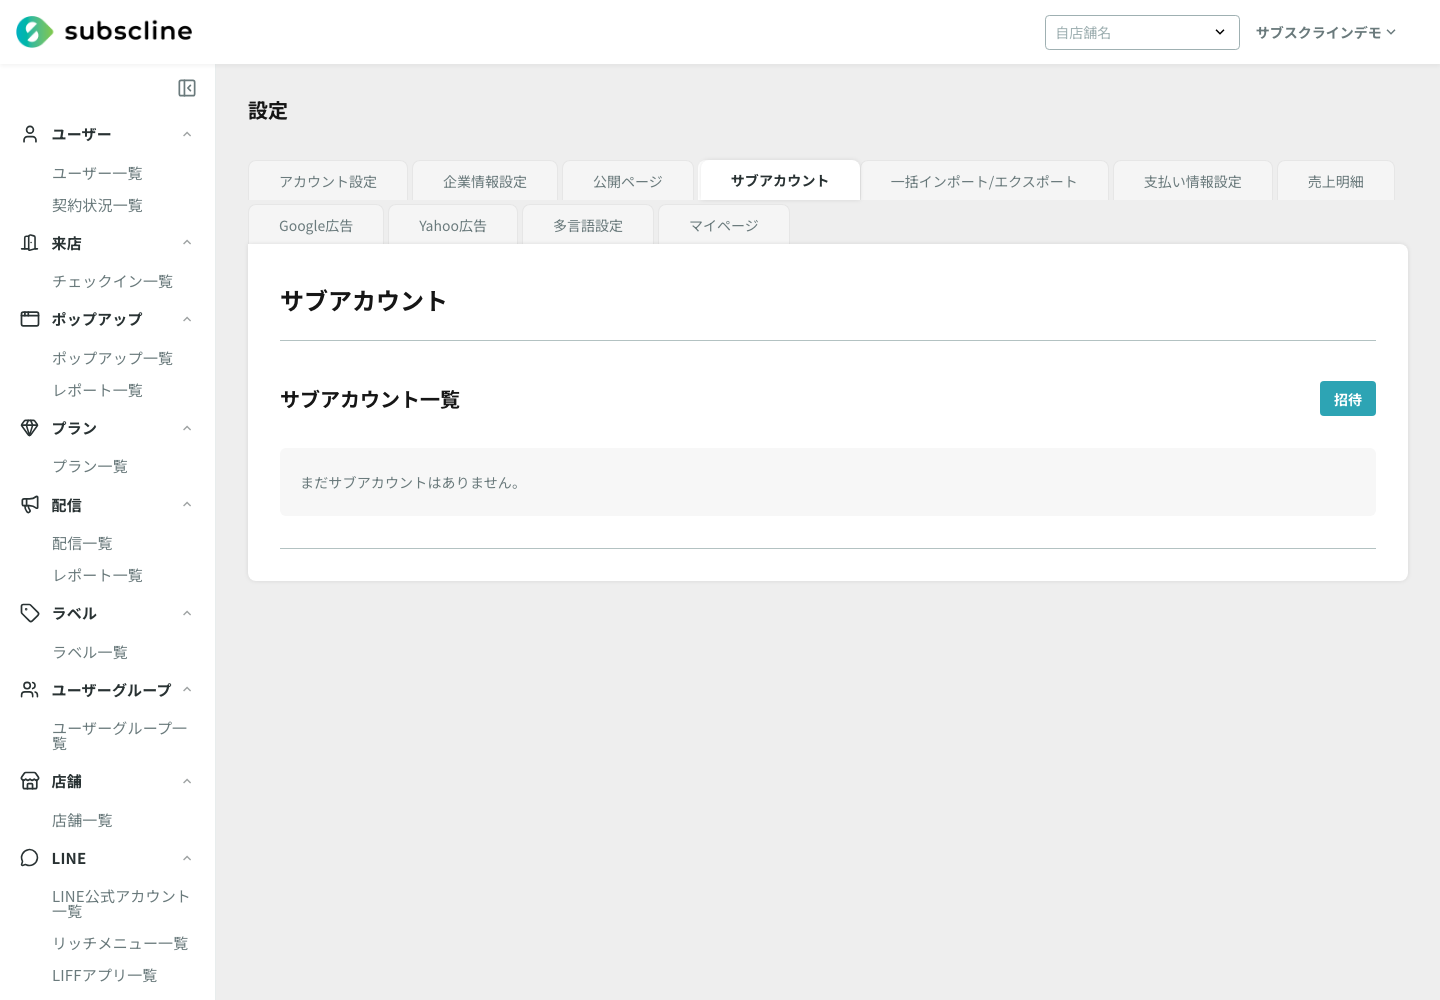Viewport: 1440px width, 1000px height.
Task: Collapse the ラベル section chevron
Action: pyautogui.click(x=187, y=613)
